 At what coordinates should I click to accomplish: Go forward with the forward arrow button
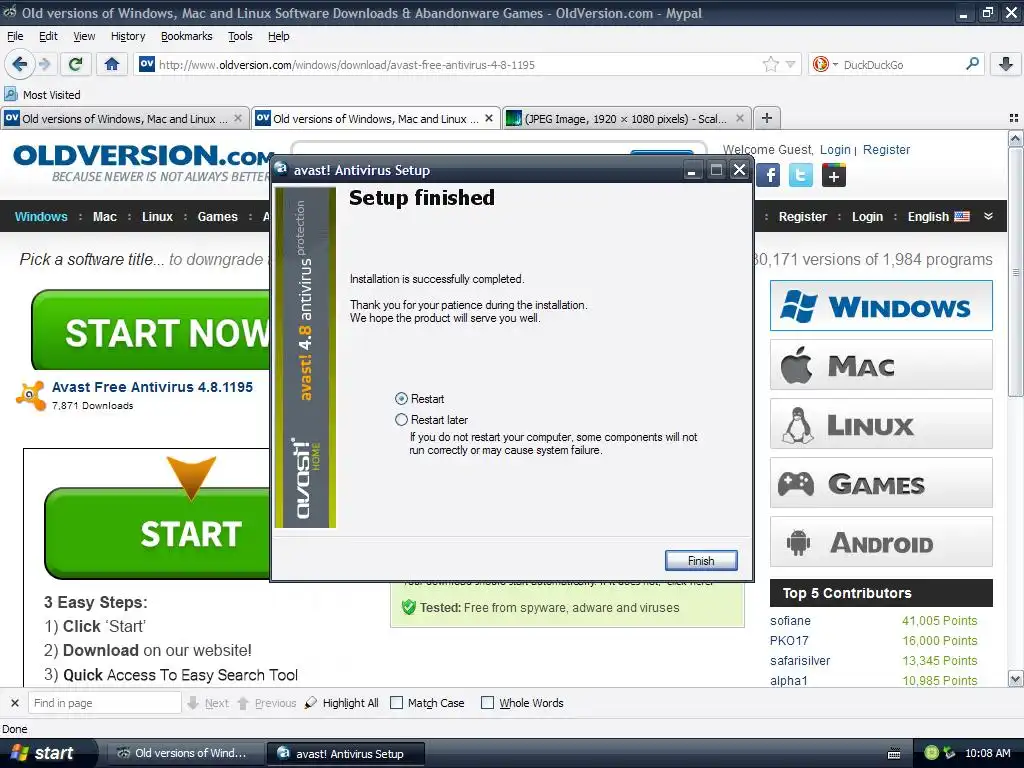coord(44,64)
